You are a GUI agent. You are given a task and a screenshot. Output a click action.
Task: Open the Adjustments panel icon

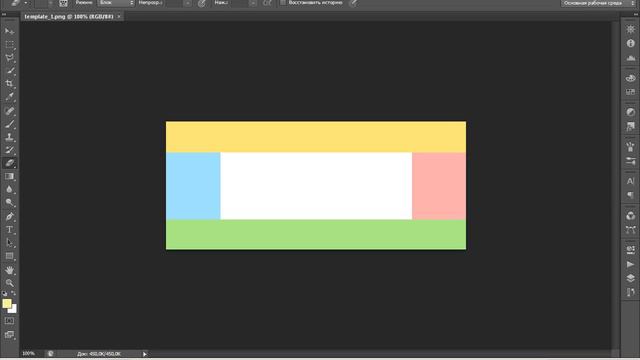(x=631, y=112)
